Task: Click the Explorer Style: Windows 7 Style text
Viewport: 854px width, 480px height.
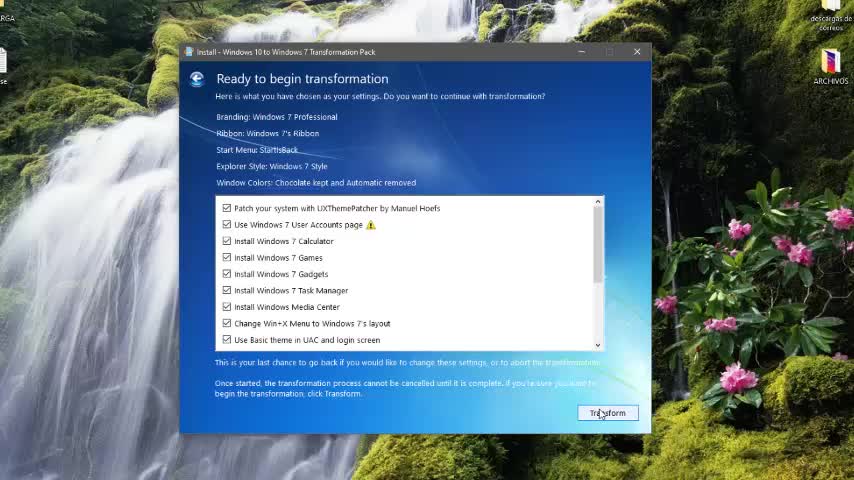Action: [272, 166]
